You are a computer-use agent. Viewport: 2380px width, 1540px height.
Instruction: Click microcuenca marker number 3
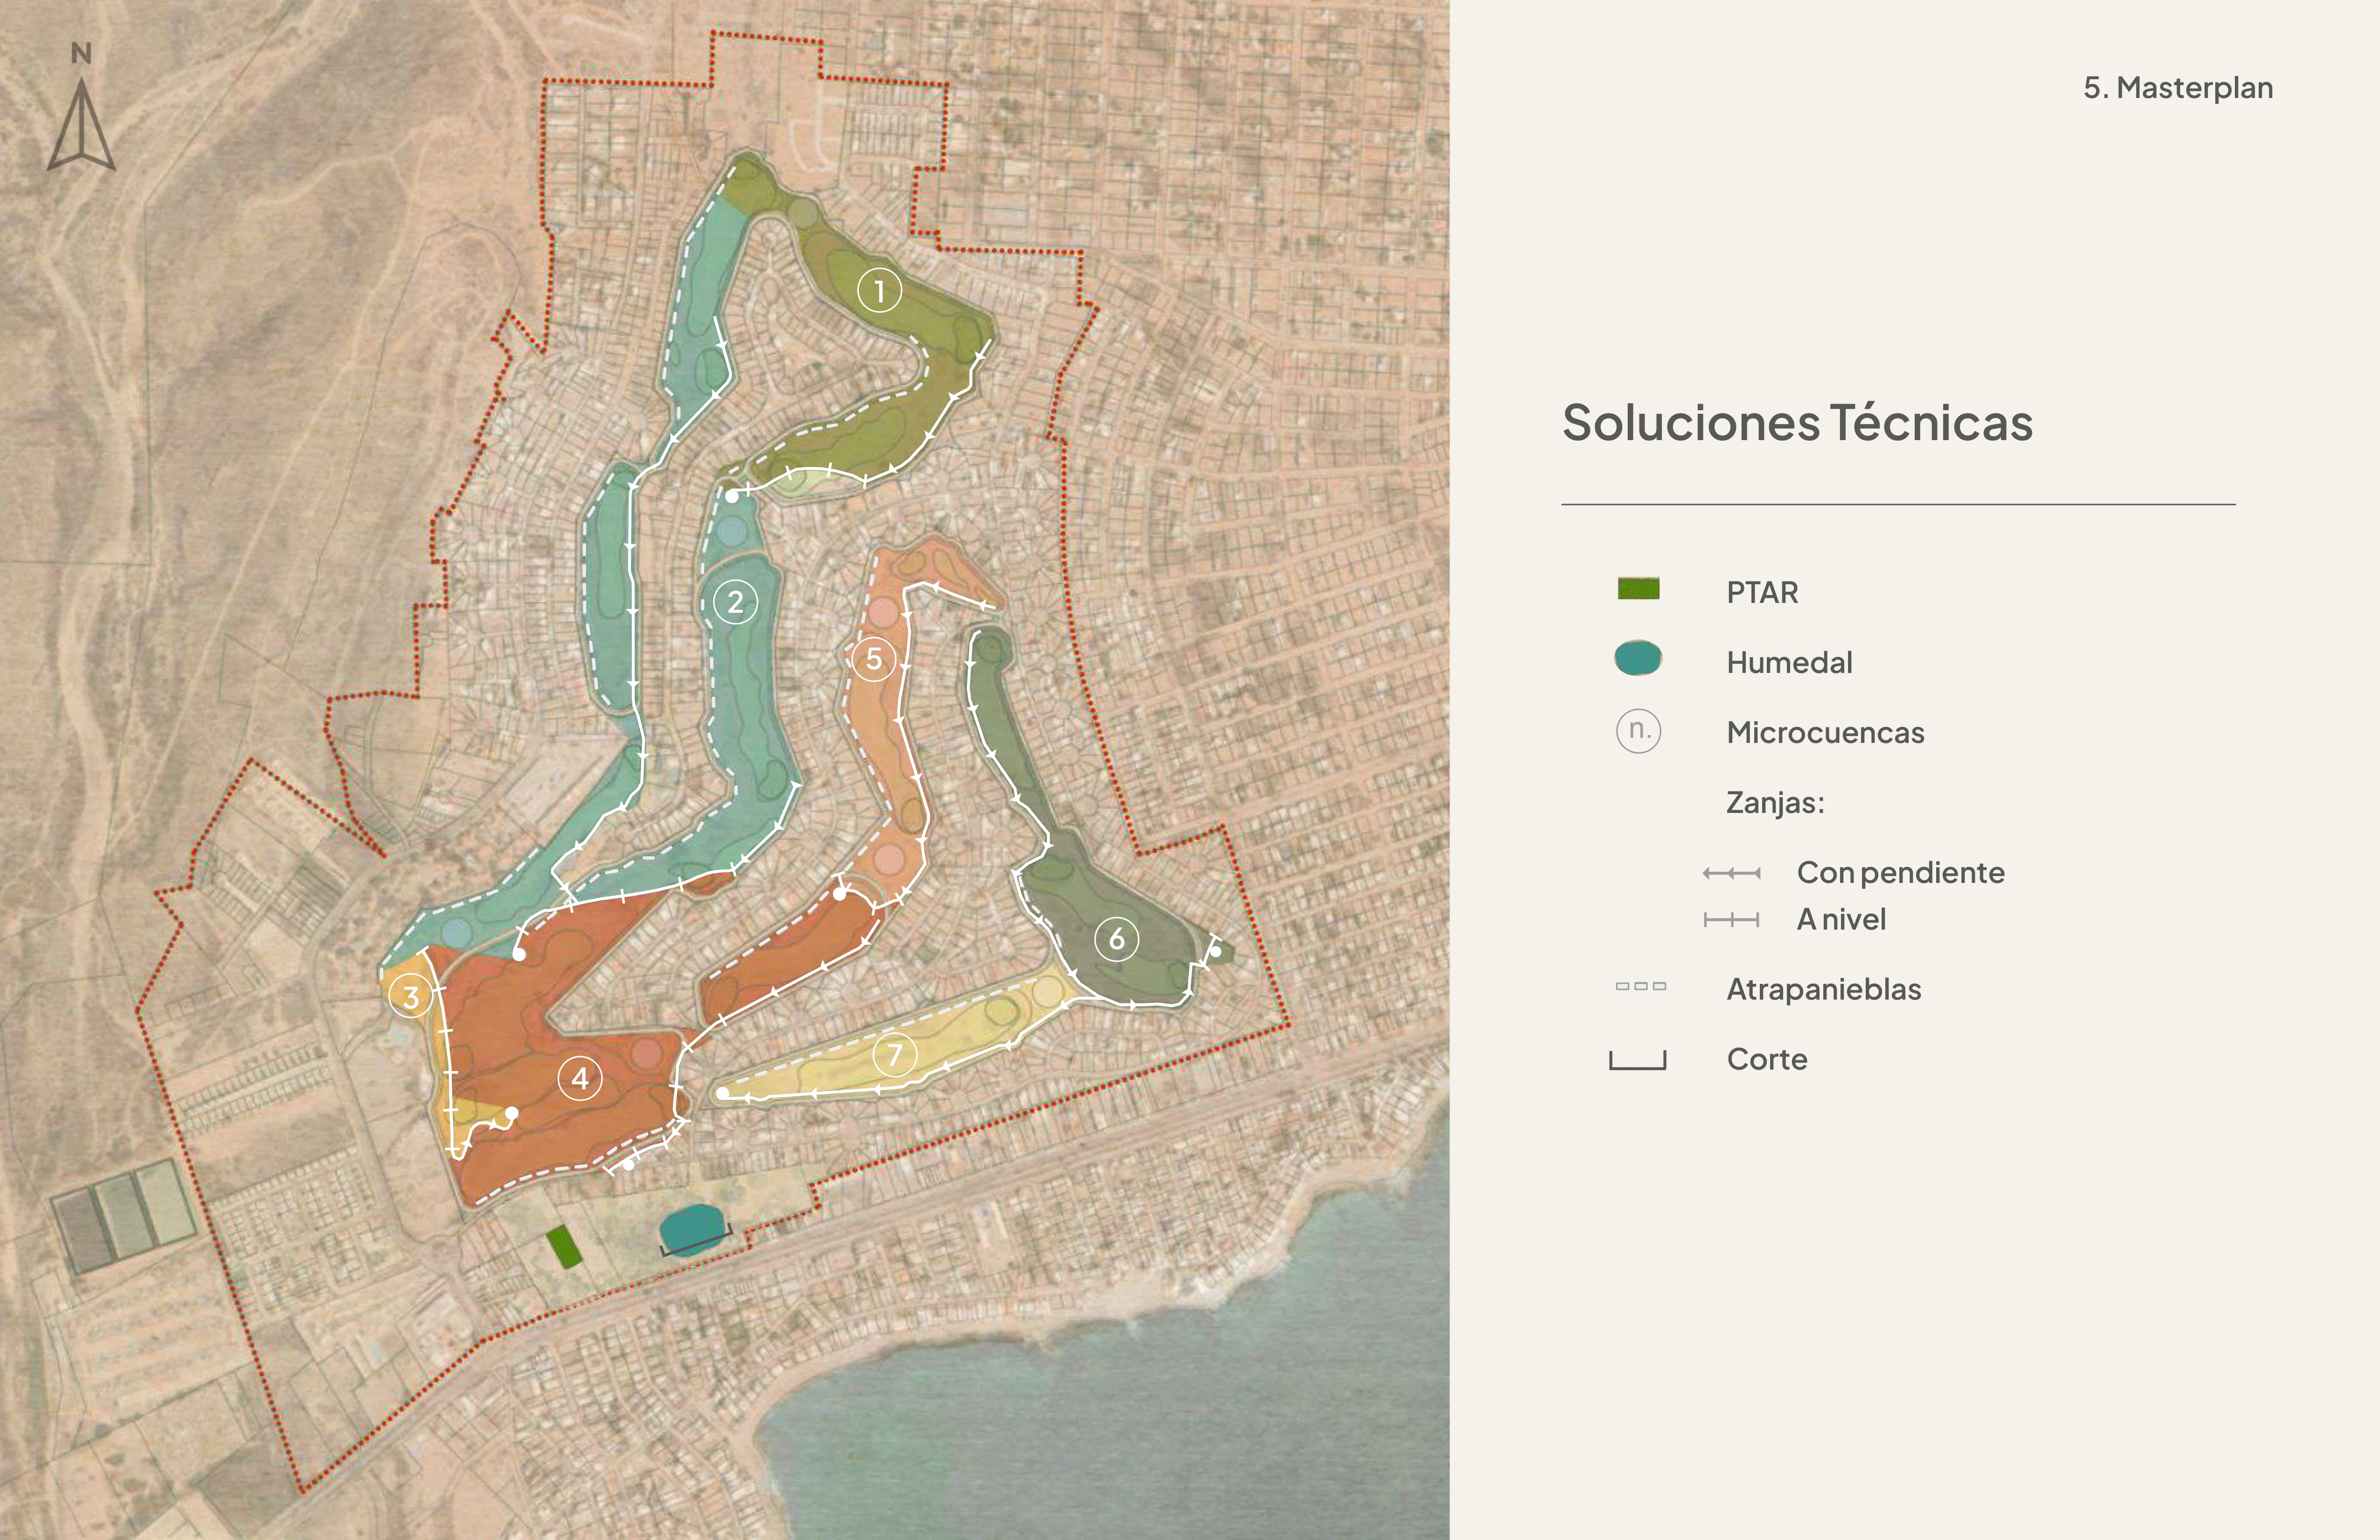pyautogui.click(x=410, y=996)
